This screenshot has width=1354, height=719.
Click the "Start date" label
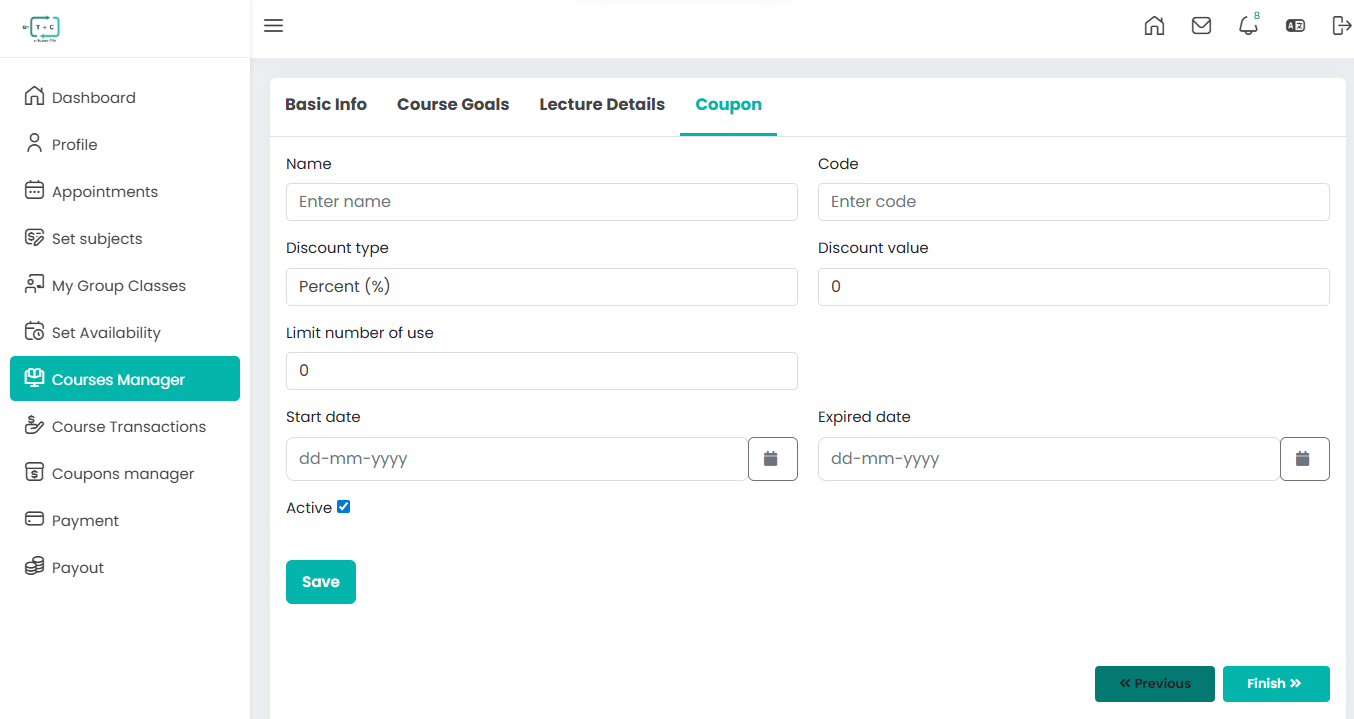[323, 417]
